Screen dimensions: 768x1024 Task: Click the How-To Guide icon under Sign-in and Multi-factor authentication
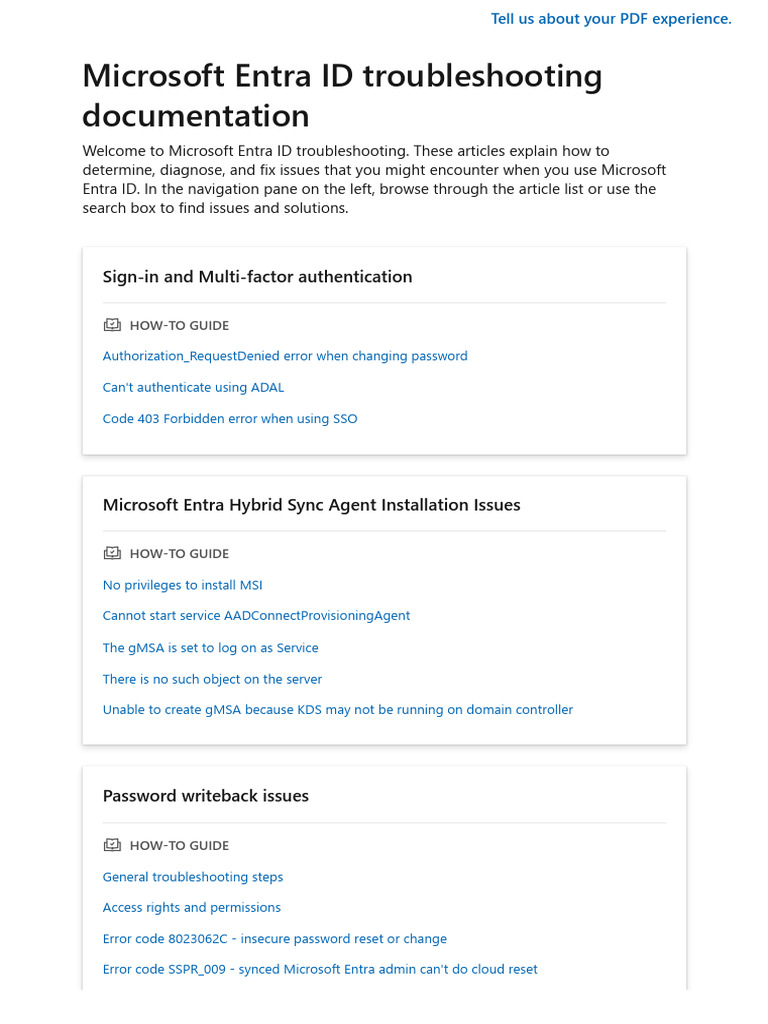pos(111,325)
